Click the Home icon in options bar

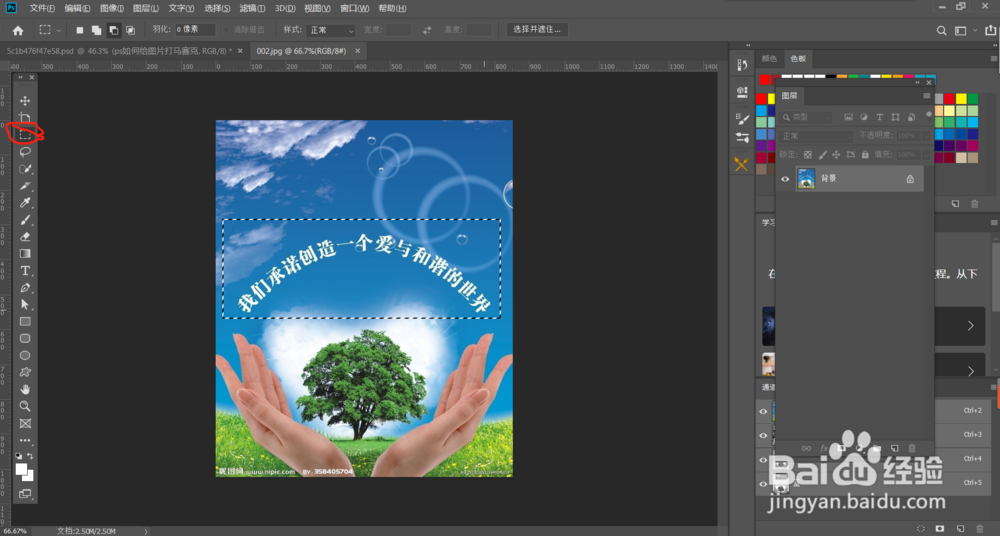(18, 30)
